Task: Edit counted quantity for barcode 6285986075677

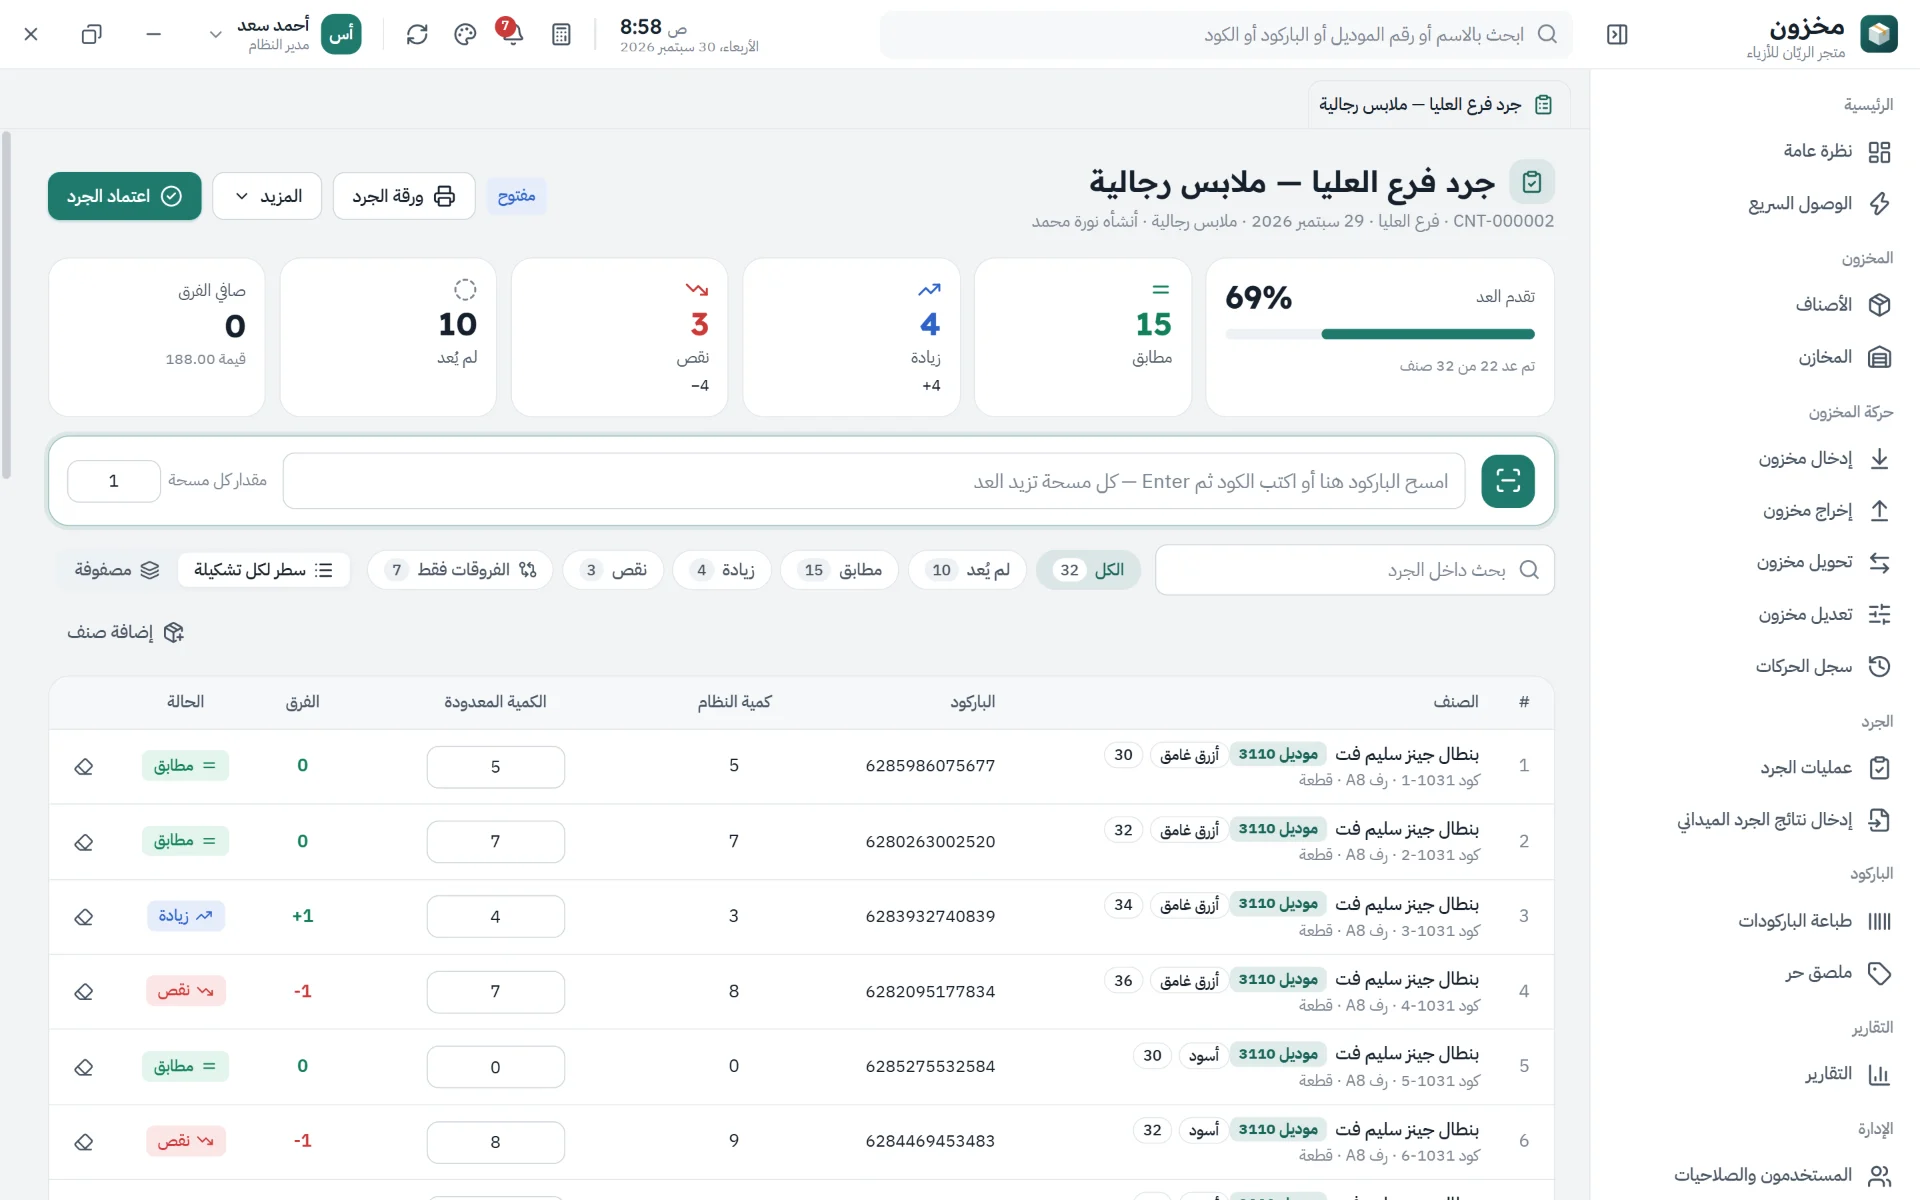Action: [x=496, y=767]
